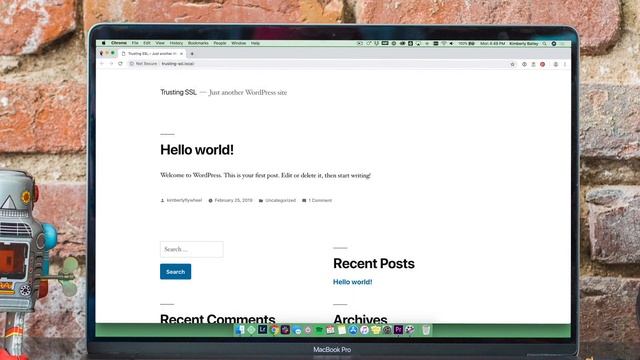Open the History menu
This screenshot has height=360, width=640.
point(176,43)
